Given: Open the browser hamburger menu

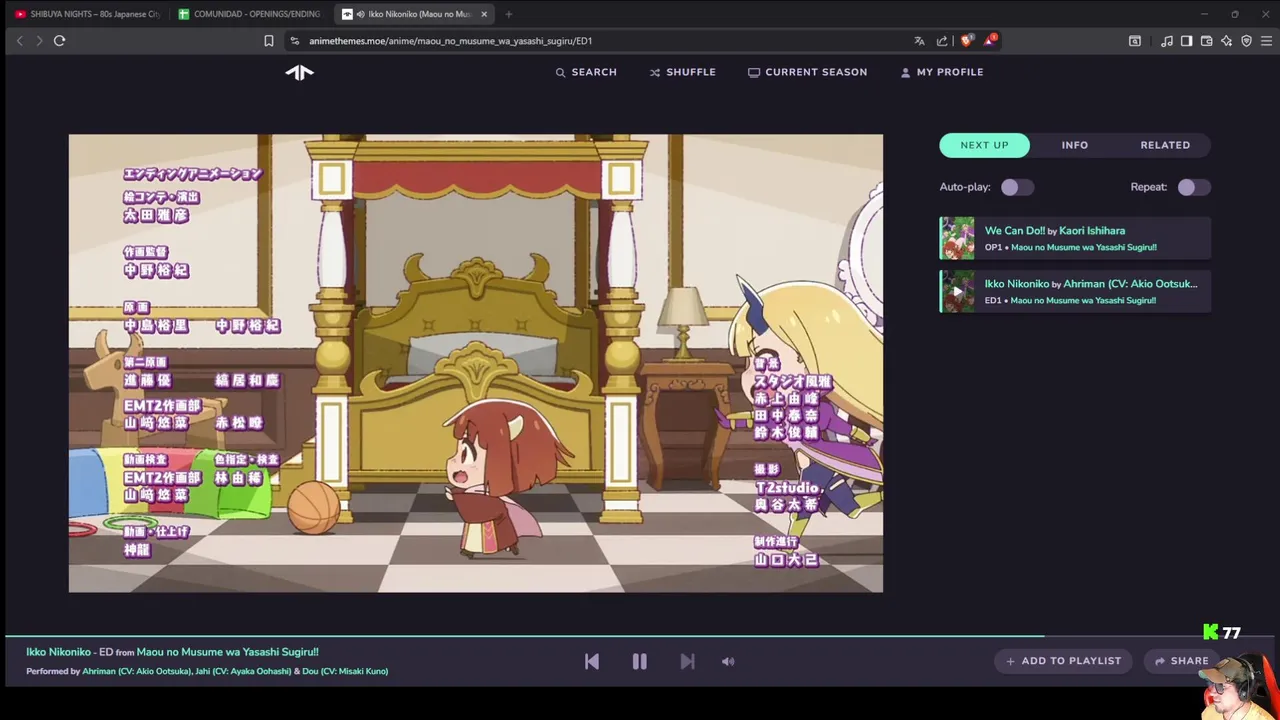Looking at the screenshot, I should click(1267, 41).
